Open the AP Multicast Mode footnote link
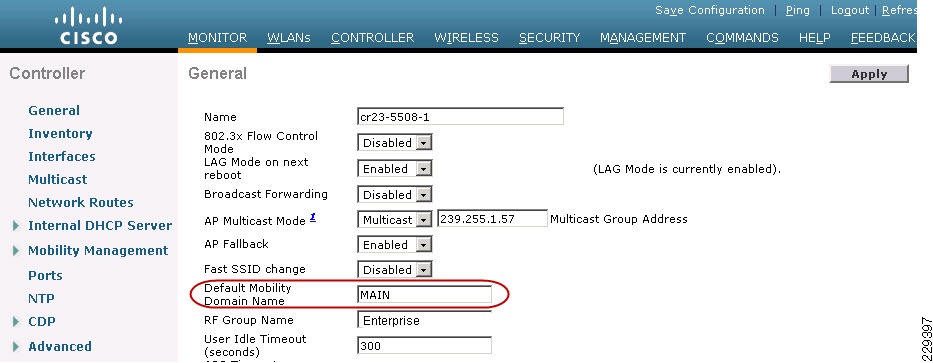This screenshot has height=363, width=933. [x=312, y=218]
